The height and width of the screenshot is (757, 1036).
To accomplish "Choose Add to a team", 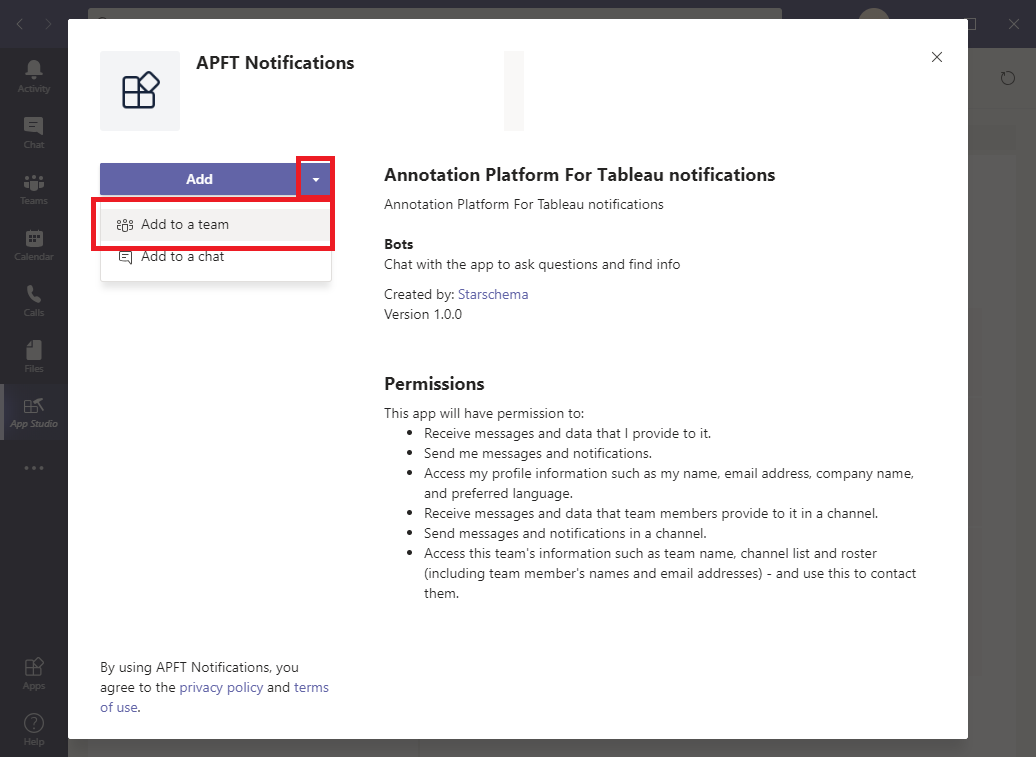I will [x=185, y=225].
